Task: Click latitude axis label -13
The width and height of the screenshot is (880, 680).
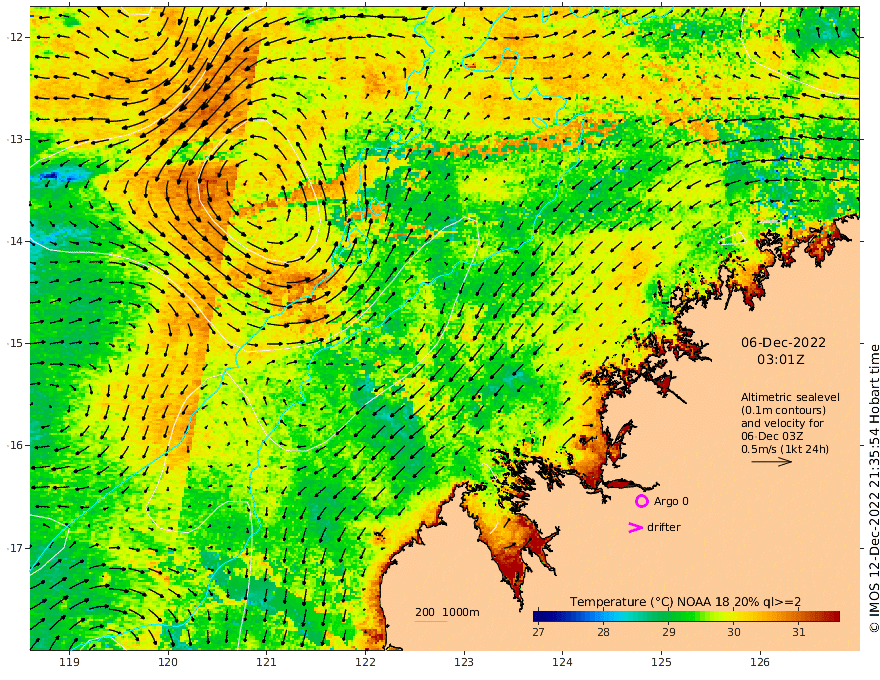Action: click(15, 139)
